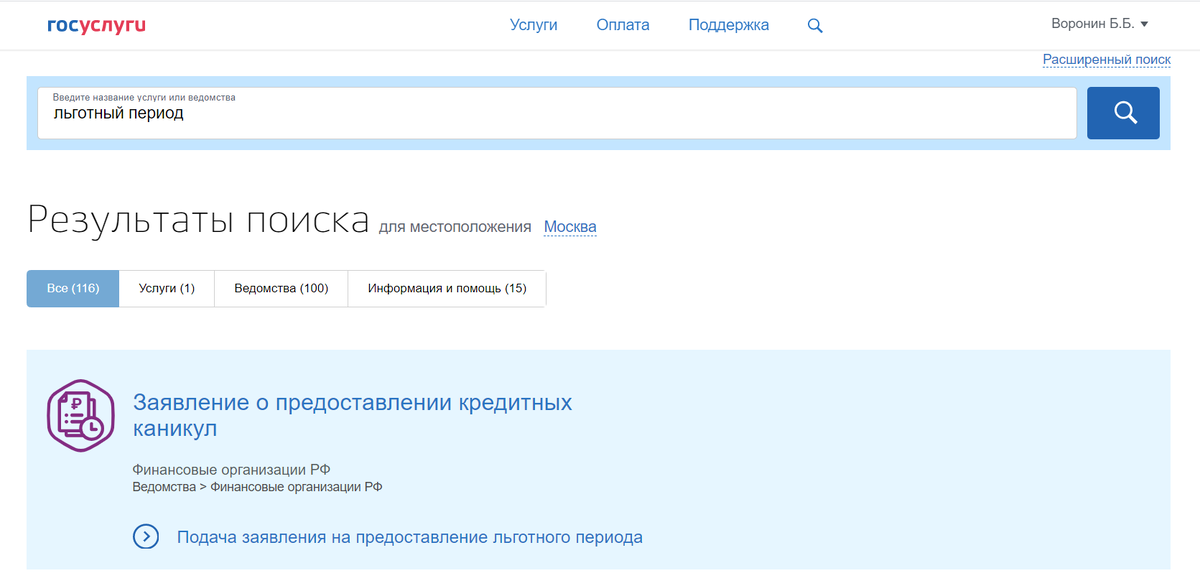Open the Поддержка menu item

click(729, 25)
